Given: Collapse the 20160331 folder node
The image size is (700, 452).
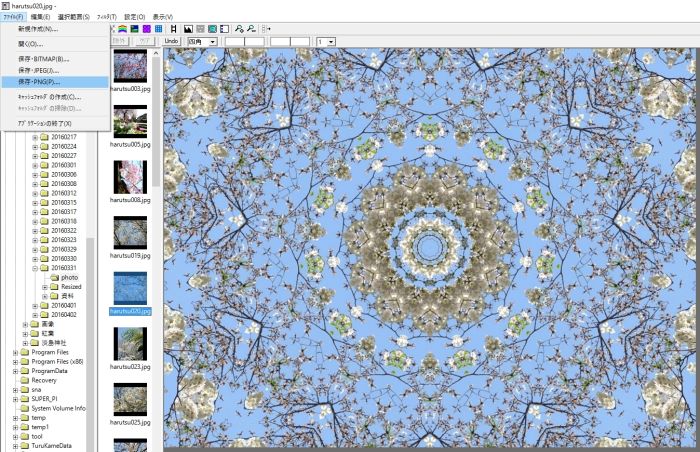Looking at the screenshot, I should (x=35, y=268).
